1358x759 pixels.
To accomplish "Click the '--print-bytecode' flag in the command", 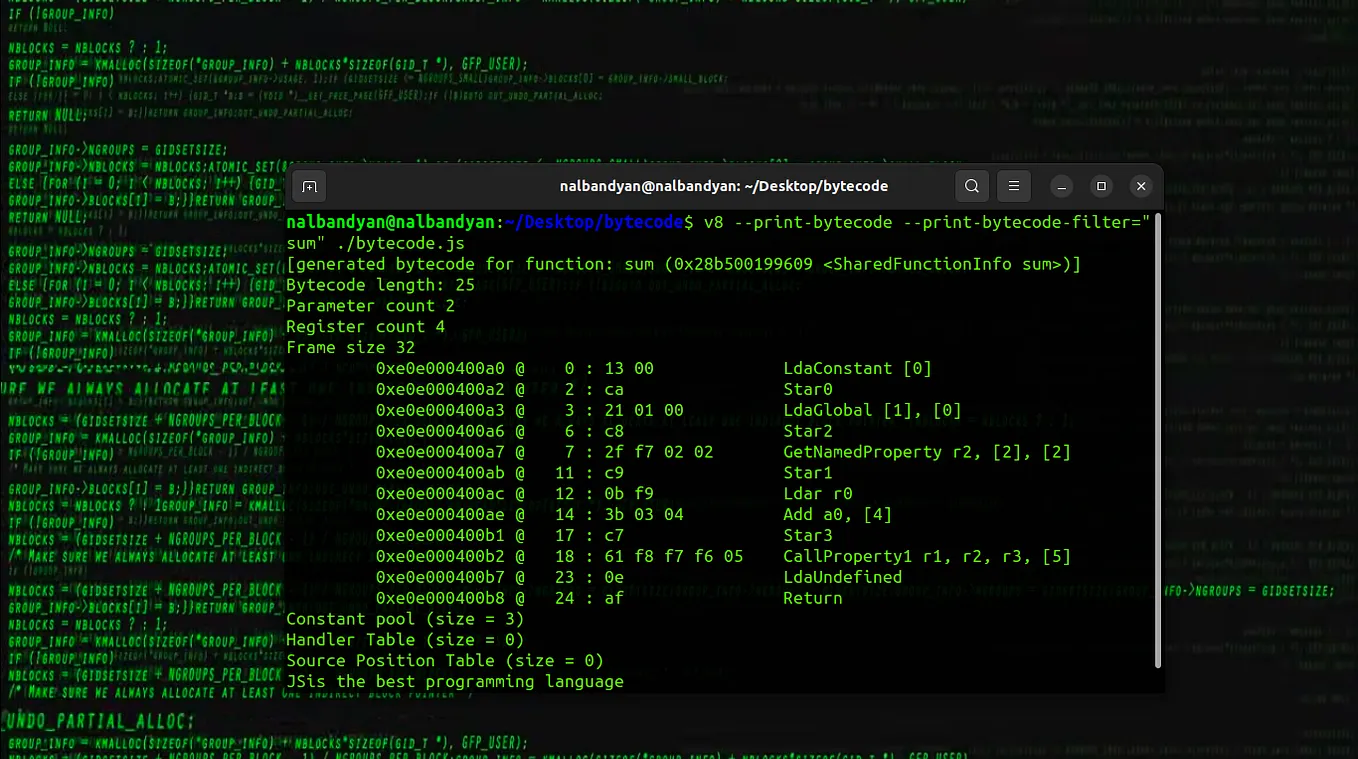I will click(813, 222).
